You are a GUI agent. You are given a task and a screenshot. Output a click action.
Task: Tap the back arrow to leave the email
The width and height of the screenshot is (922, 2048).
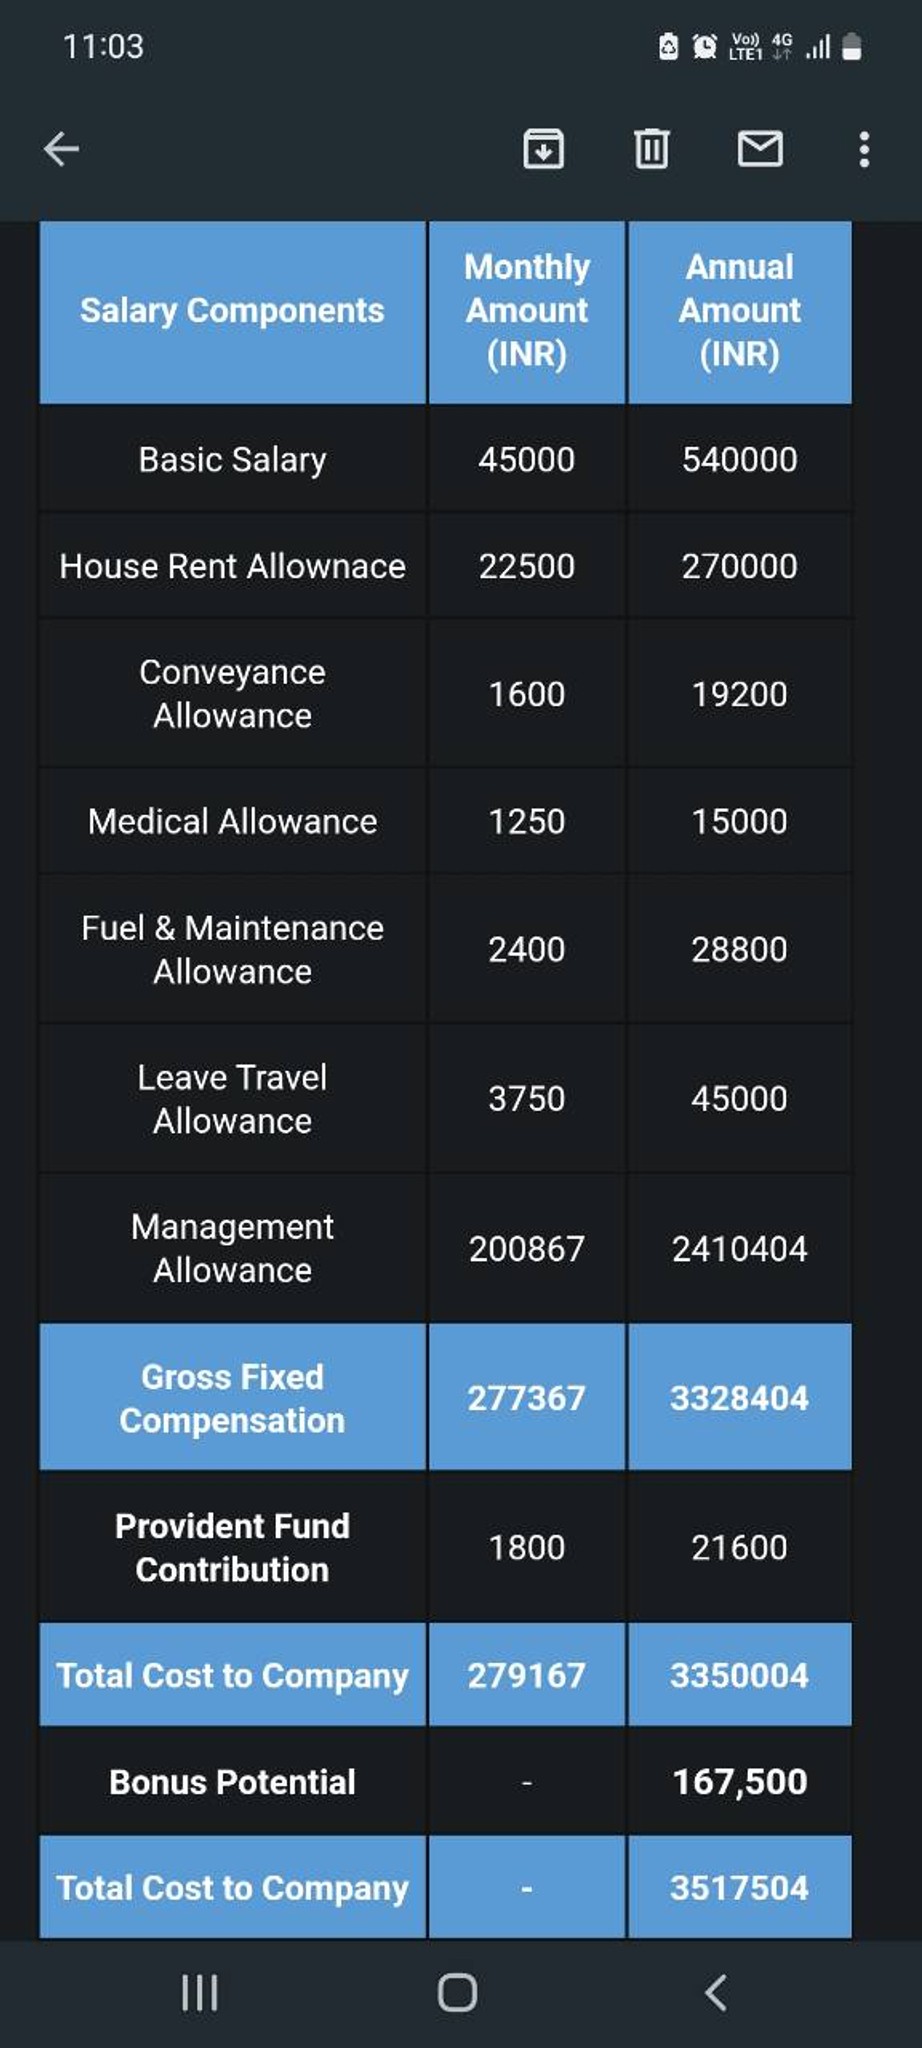pos(61,150)
